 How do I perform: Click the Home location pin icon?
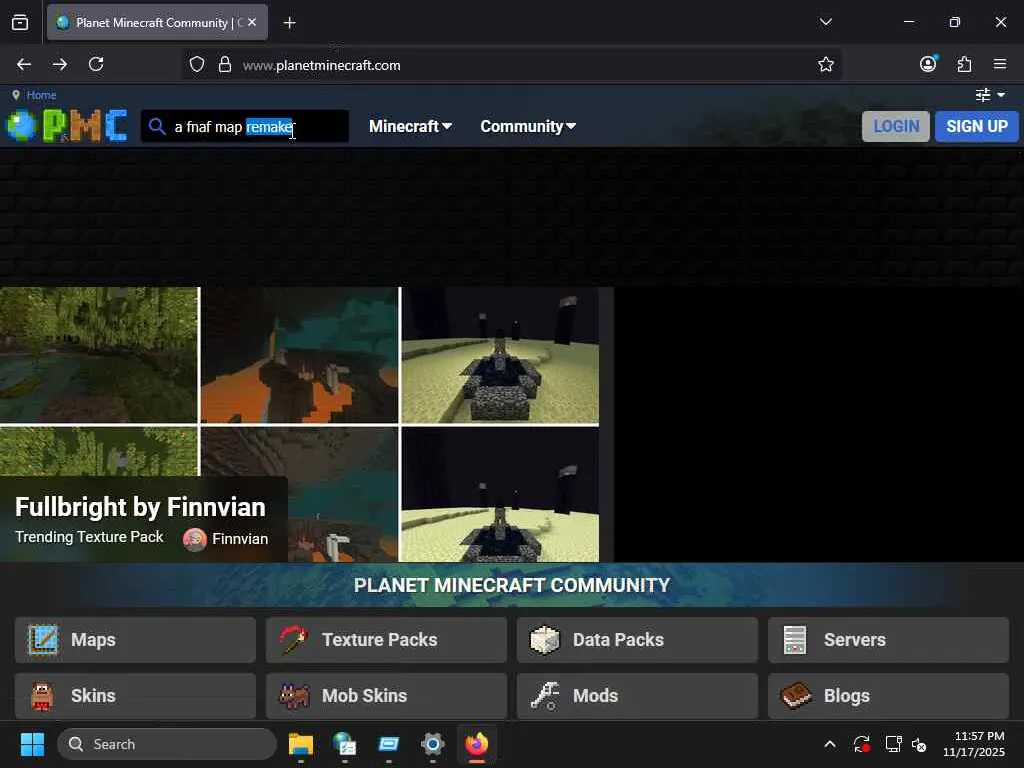click(16, 95)
